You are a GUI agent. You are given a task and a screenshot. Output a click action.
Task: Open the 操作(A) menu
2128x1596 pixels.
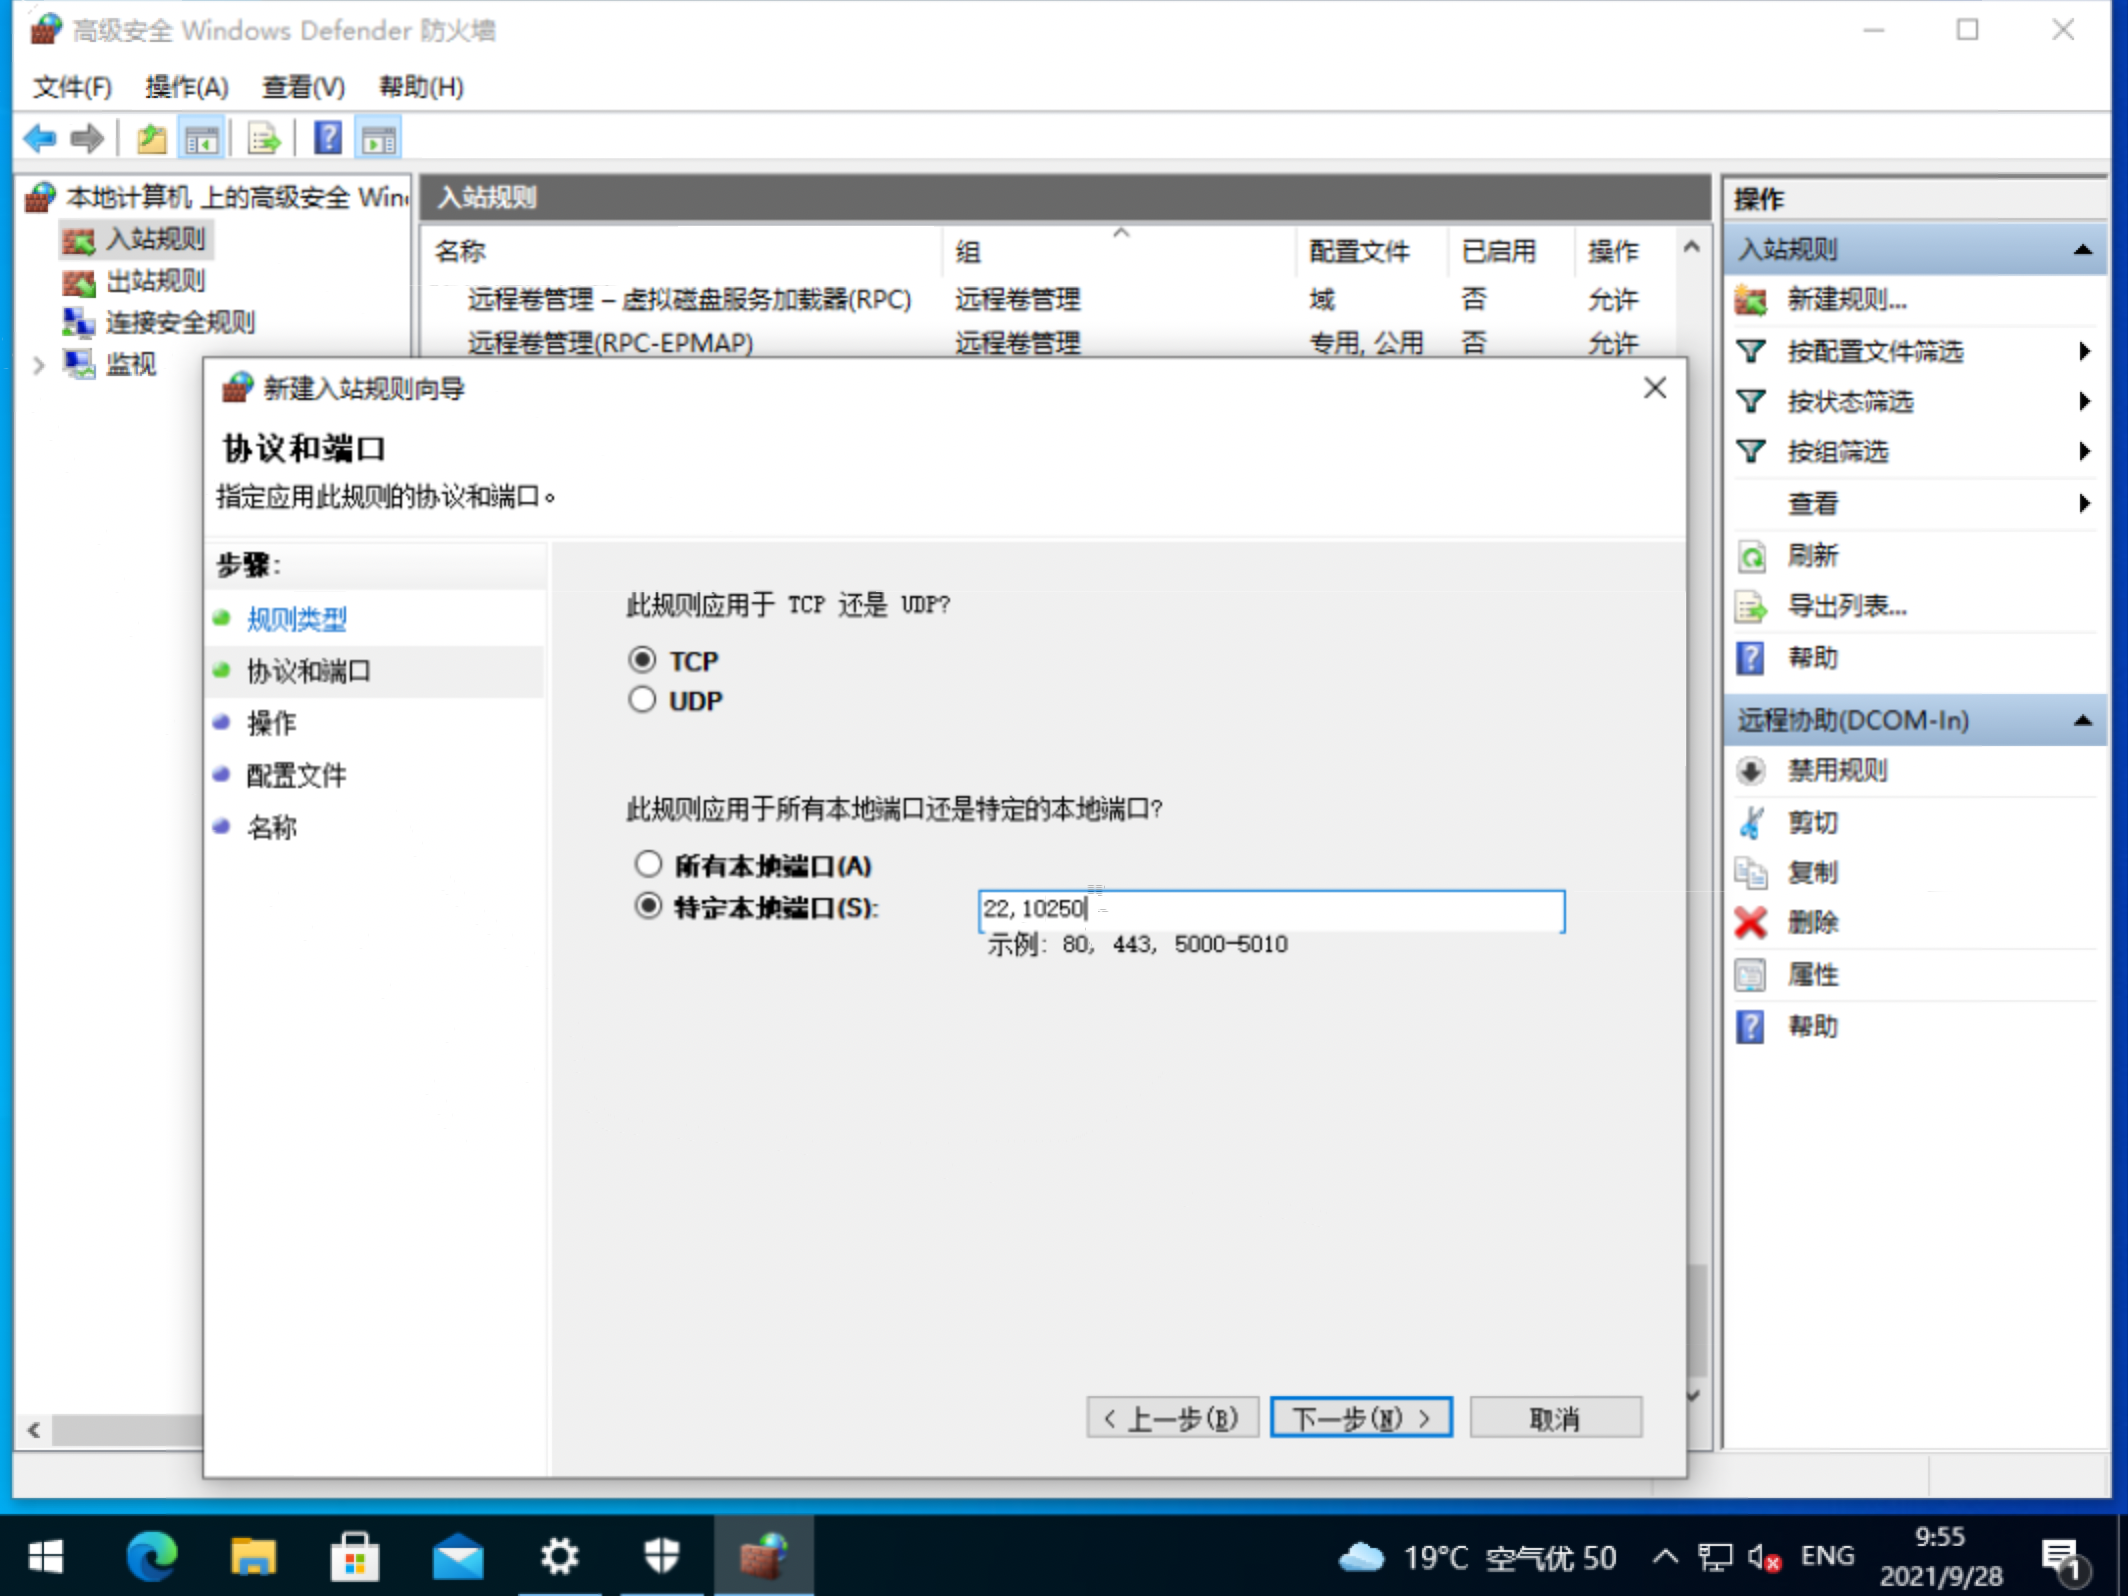[186, 87]
